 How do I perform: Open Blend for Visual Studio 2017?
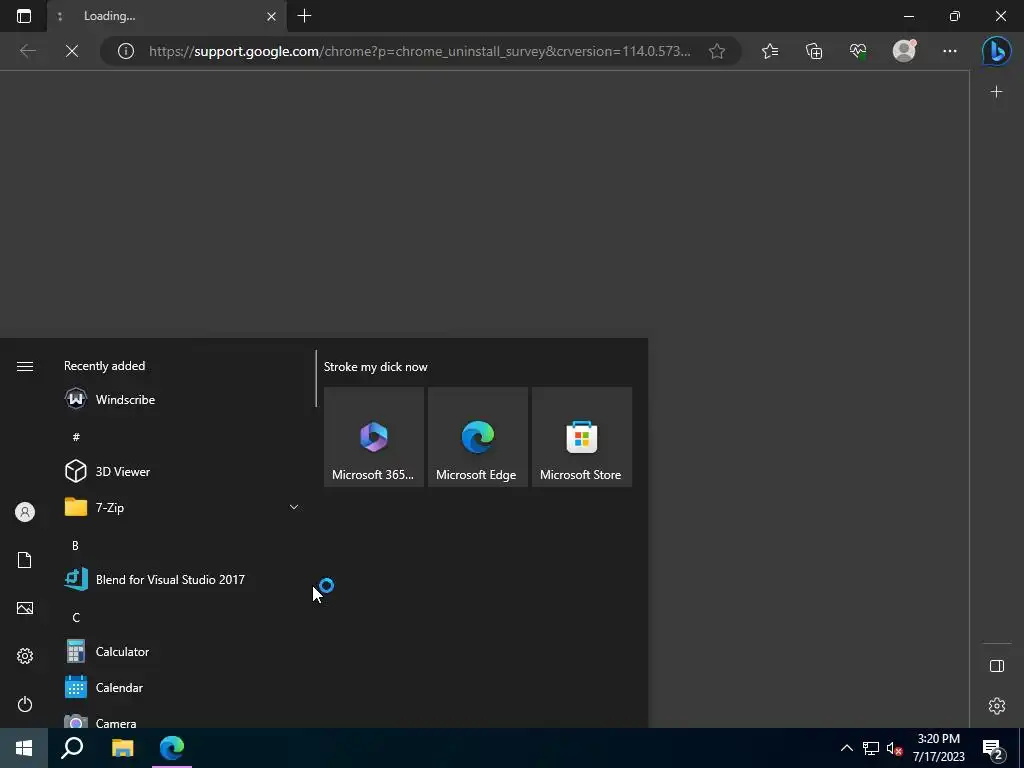point(183,579)
